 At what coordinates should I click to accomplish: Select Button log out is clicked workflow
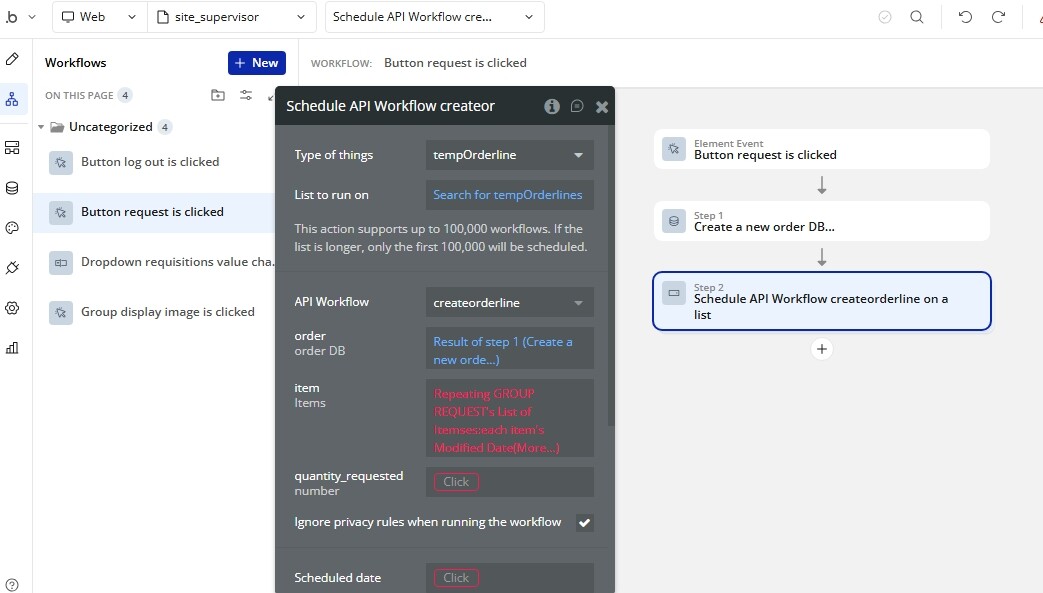154,162
